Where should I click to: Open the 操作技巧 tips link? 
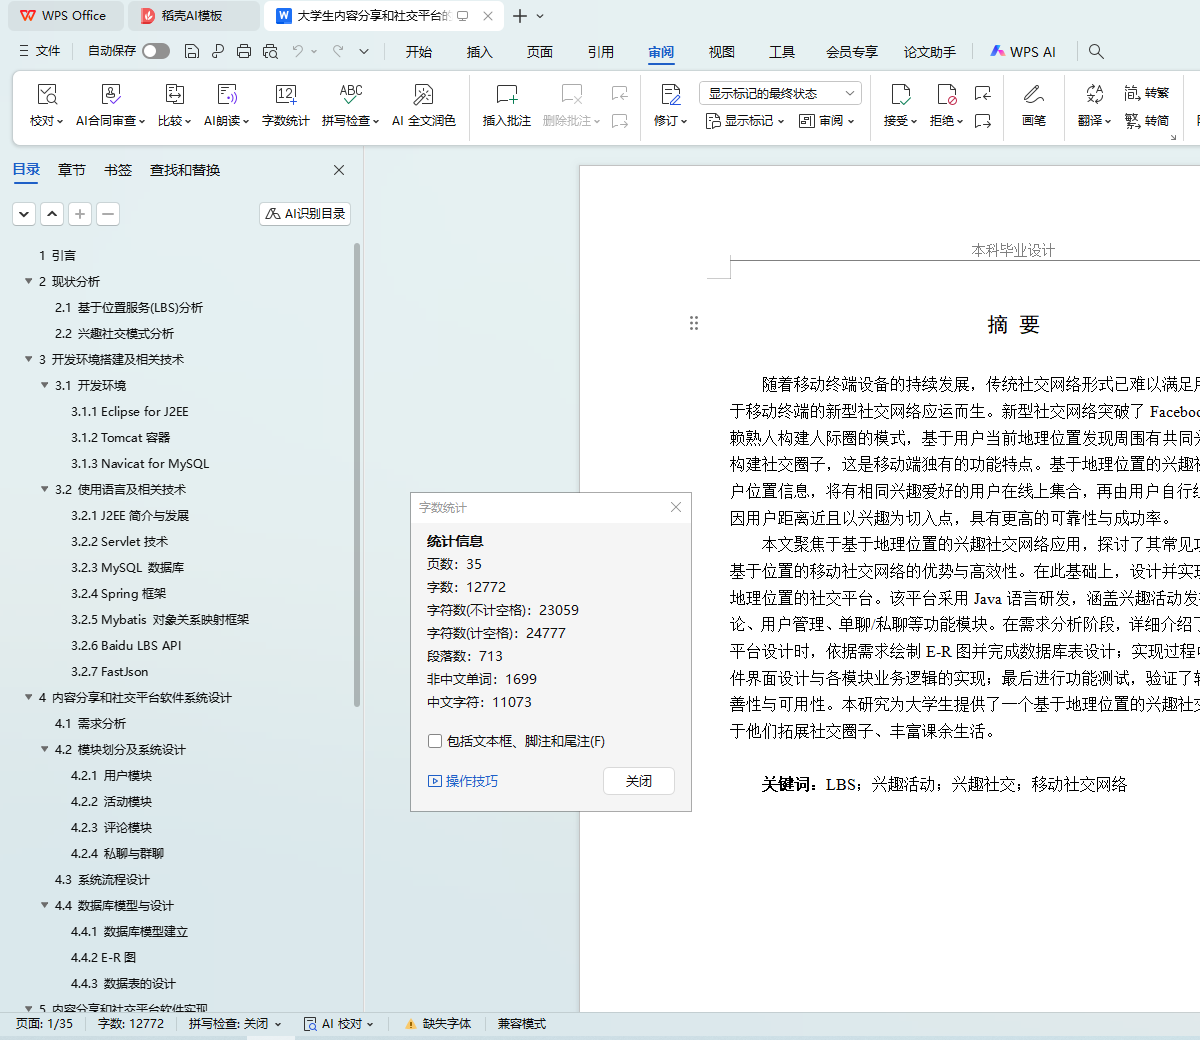[463, 781]
